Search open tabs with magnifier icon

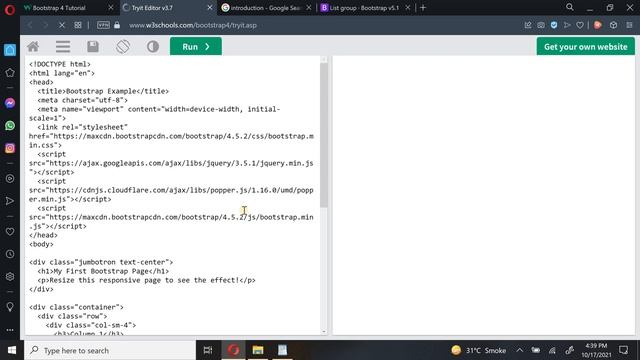(x=570, y=7)
